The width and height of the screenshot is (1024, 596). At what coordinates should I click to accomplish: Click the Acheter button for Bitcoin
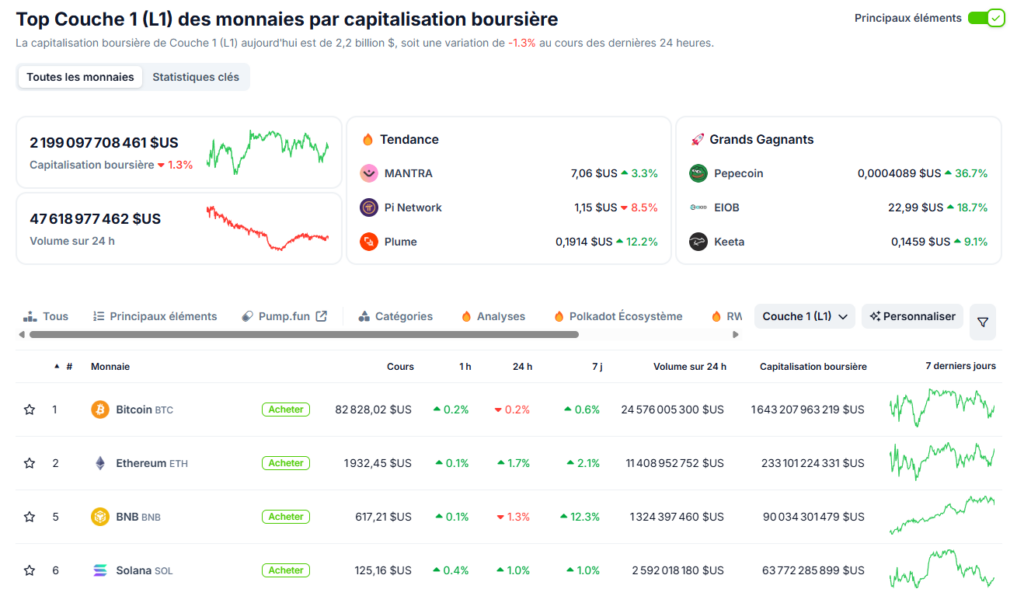(285, 409)
